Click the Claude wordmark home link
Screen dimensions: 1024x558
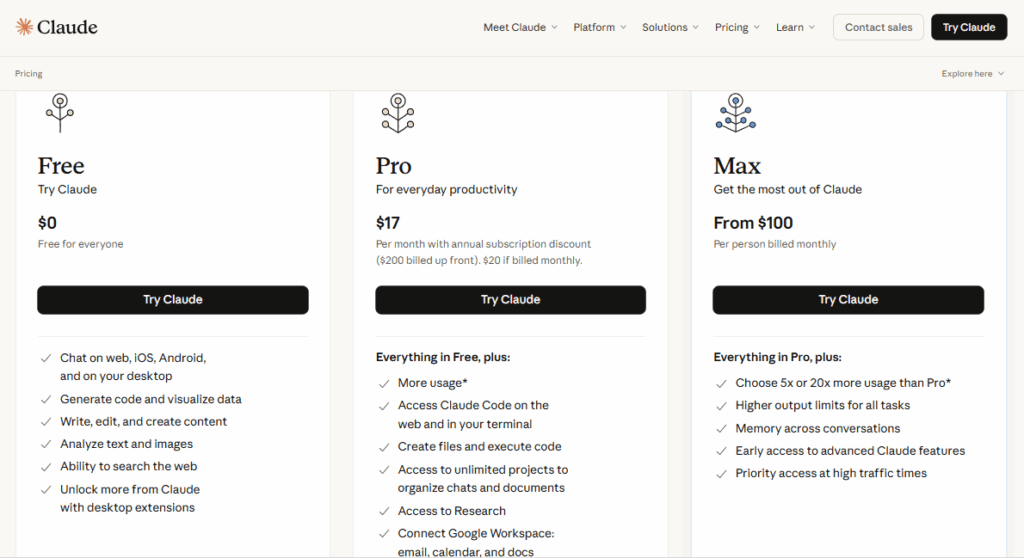67,27
